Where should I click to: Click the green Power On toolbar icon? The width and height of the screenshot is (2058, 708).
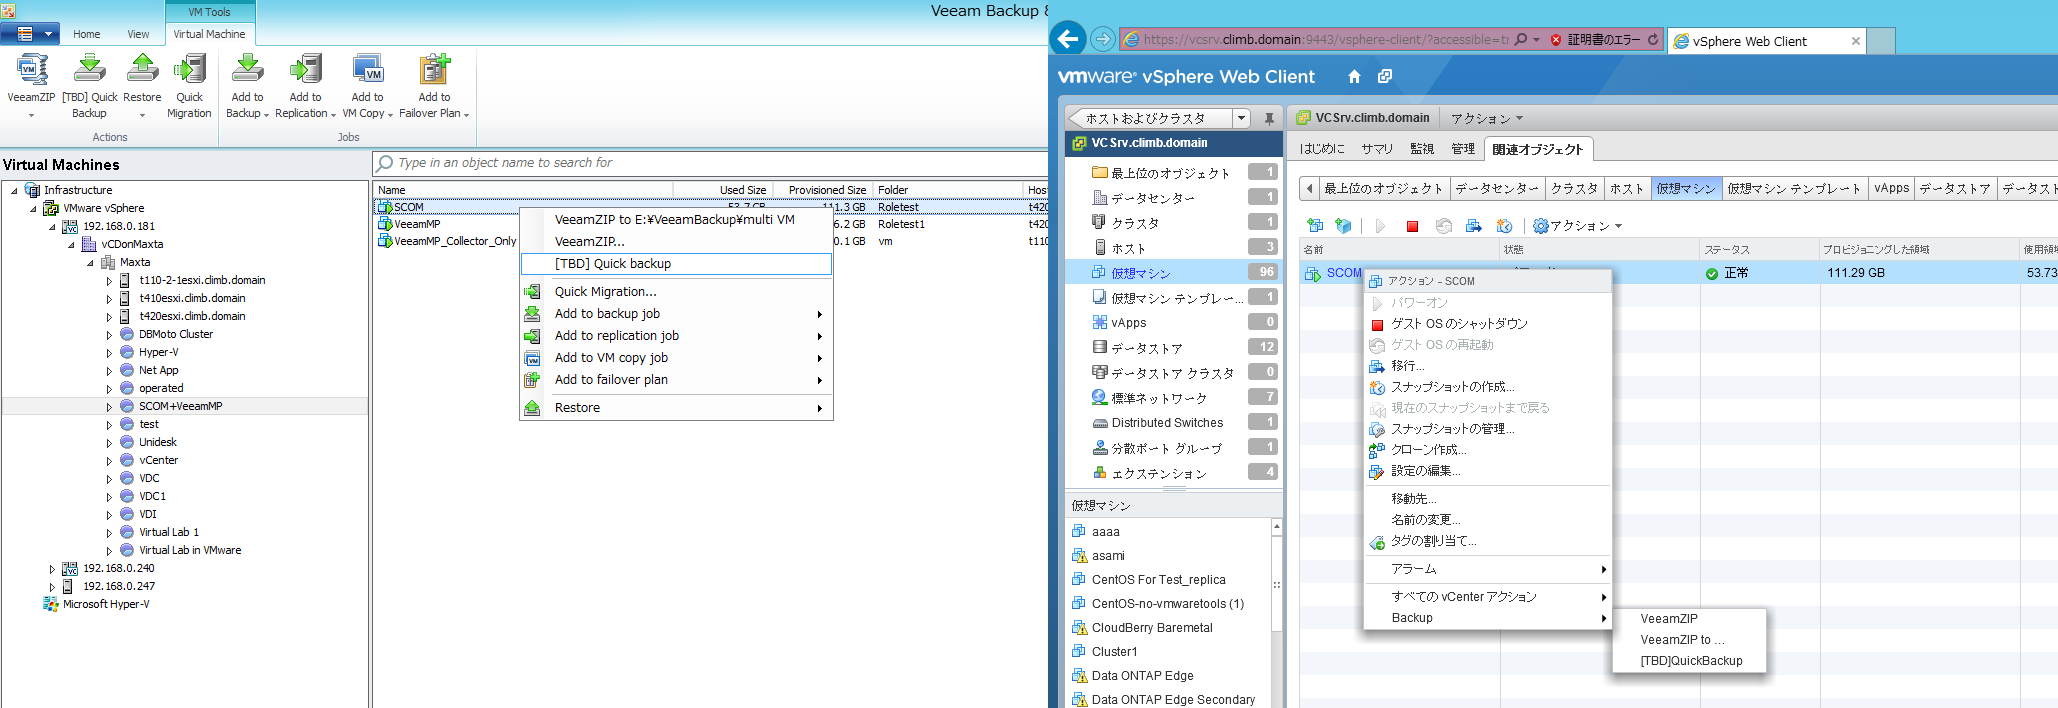1380,226
